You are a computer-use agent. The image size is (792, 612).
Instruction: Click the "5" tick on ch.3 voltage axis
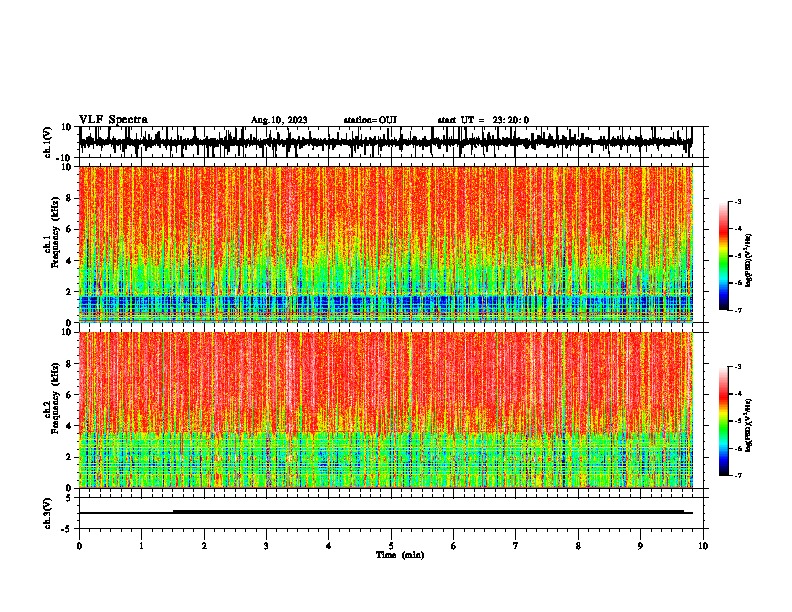click(x=69, y=497)
